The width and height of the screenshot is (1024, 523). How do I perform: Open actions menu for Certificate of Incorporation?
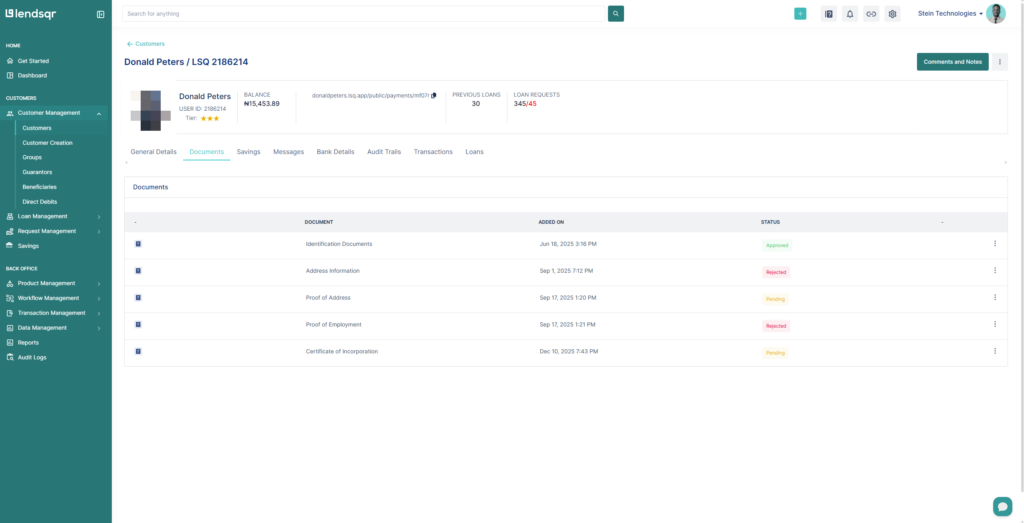click(x=995, y=351)
